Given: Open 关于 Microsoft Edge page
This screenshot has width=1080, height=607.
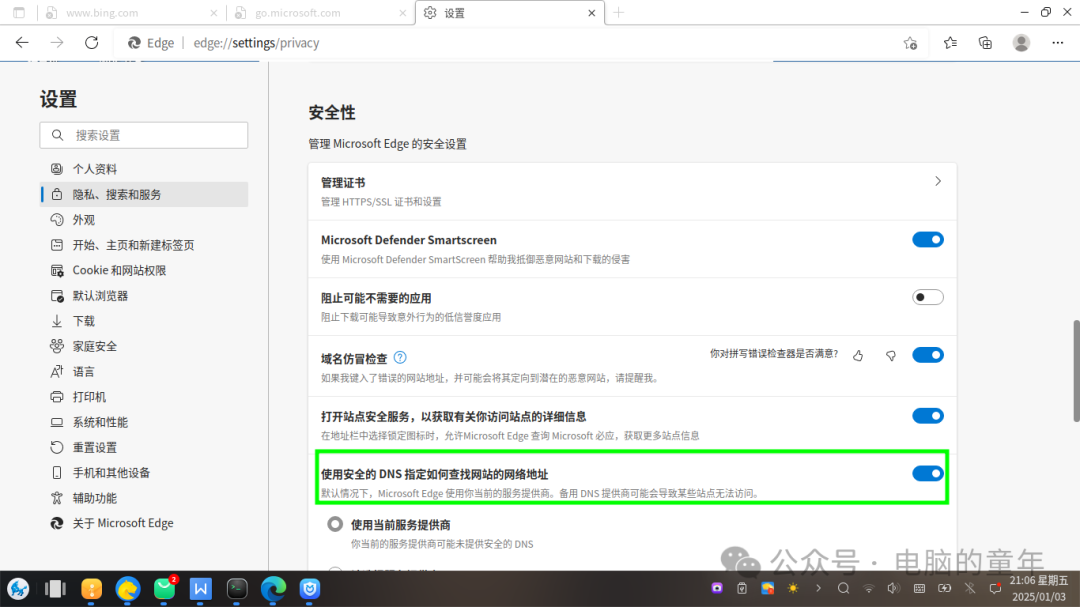Looking at the screenshot, I should pos(144,523).
